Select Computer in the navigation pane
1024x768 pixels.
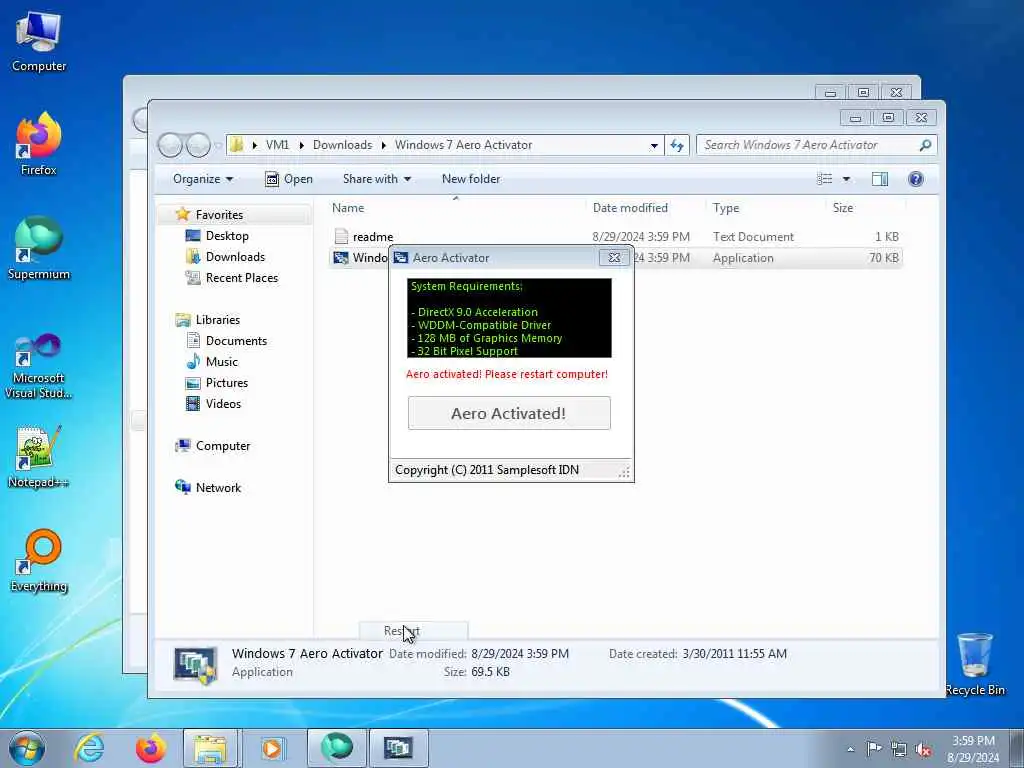[223, 445]
